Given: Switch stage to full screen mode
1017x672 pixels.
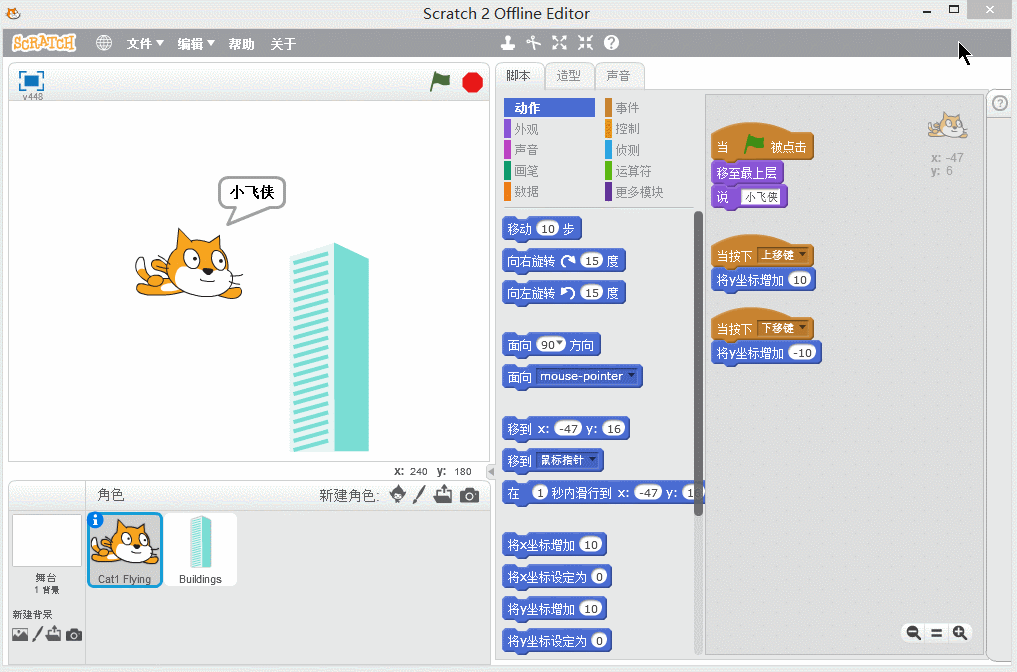Looking at the screenshot, I should 31,81.
